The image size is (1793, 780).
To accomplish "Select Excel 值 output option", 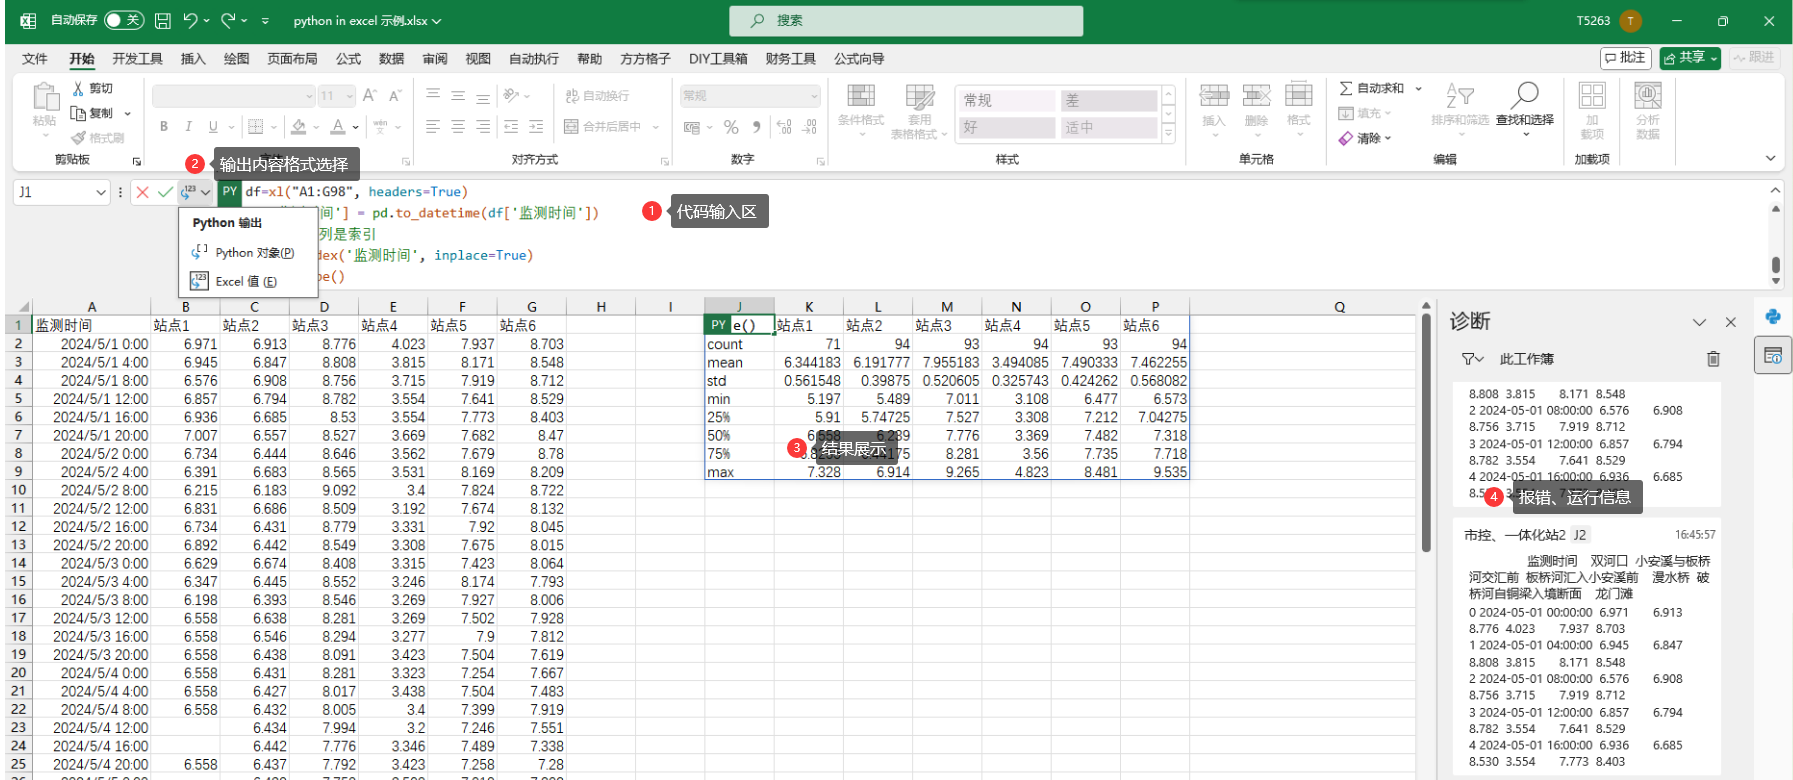I will [246, 281].
